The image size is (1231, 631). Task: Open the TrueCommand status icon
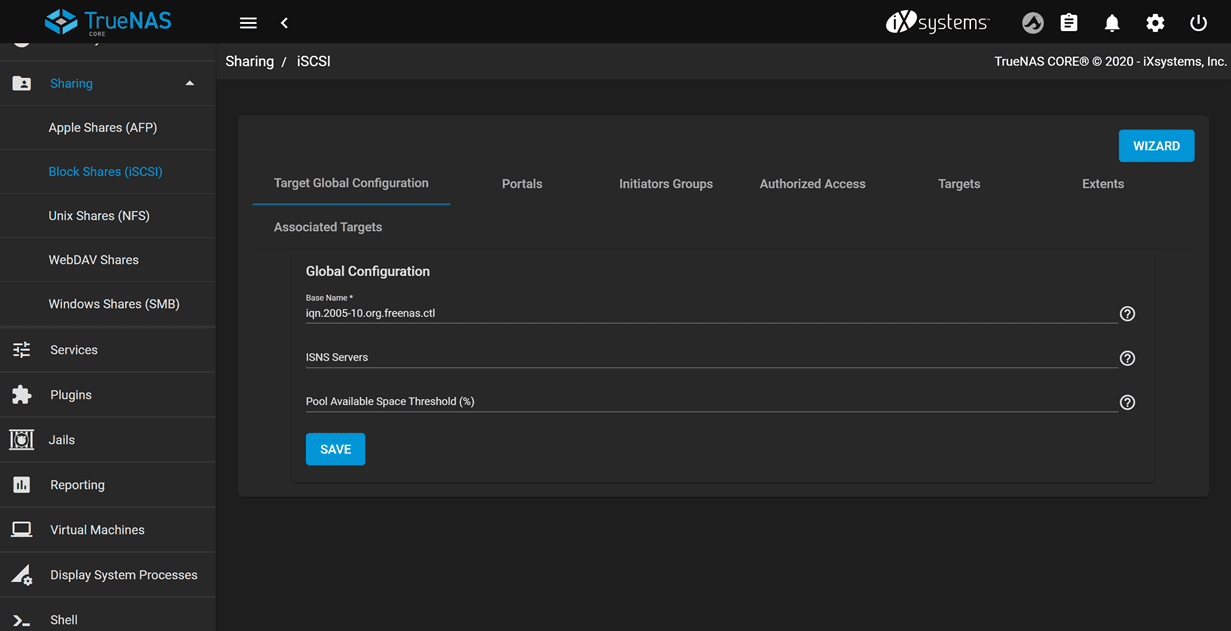(1032, 23)
